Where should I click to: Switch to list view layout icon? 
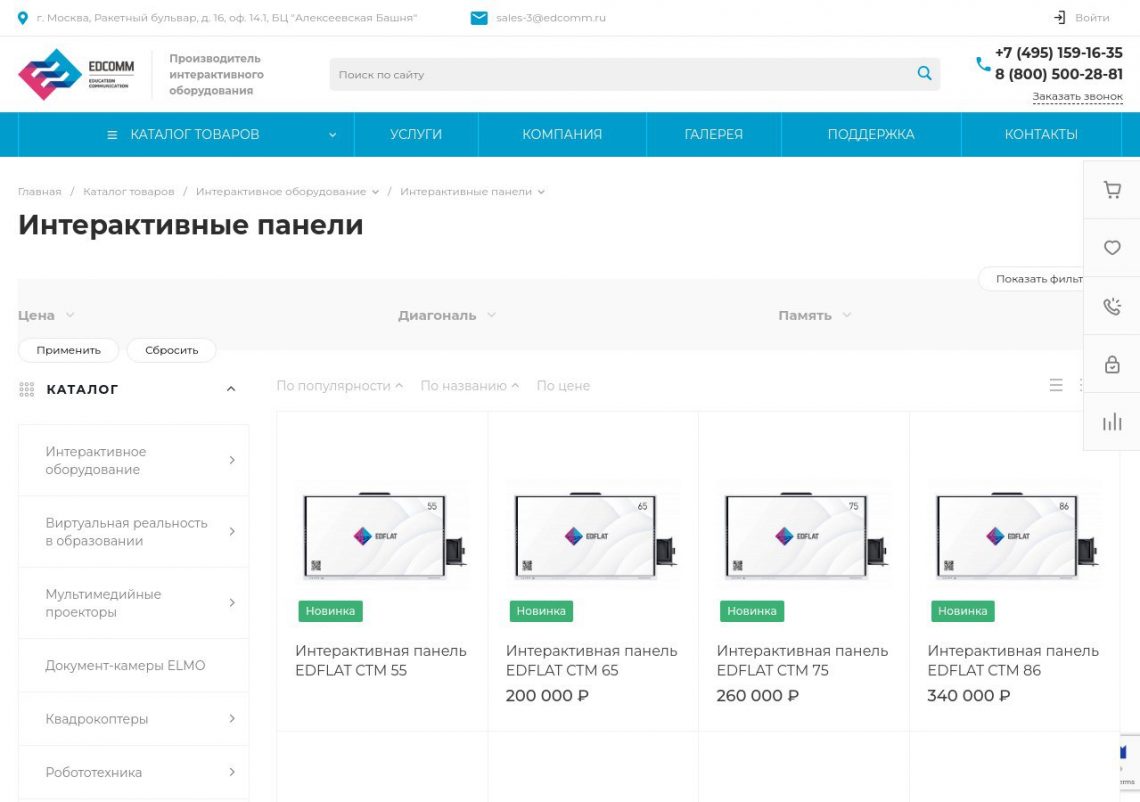1056,385
